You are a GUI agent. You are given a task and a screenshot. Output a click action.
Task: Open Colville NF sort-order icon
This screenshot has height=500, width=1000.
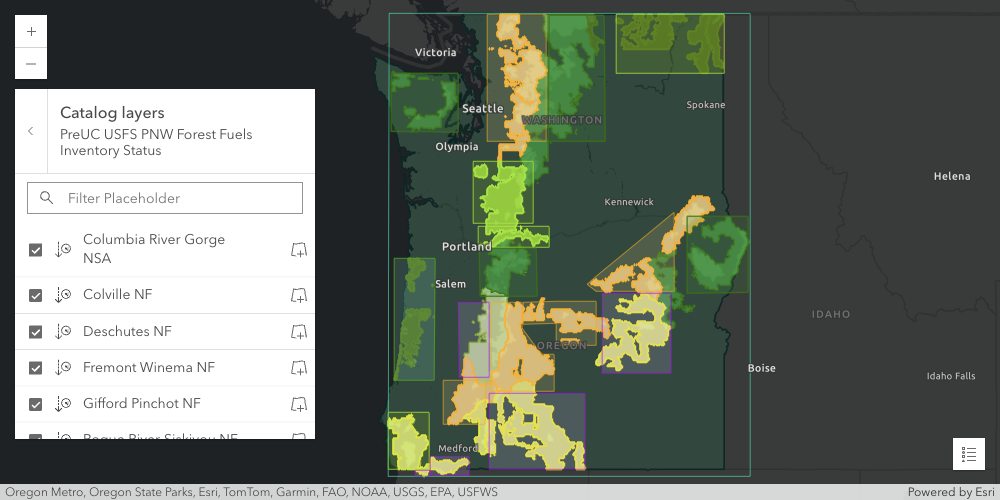tap(63, 295)
